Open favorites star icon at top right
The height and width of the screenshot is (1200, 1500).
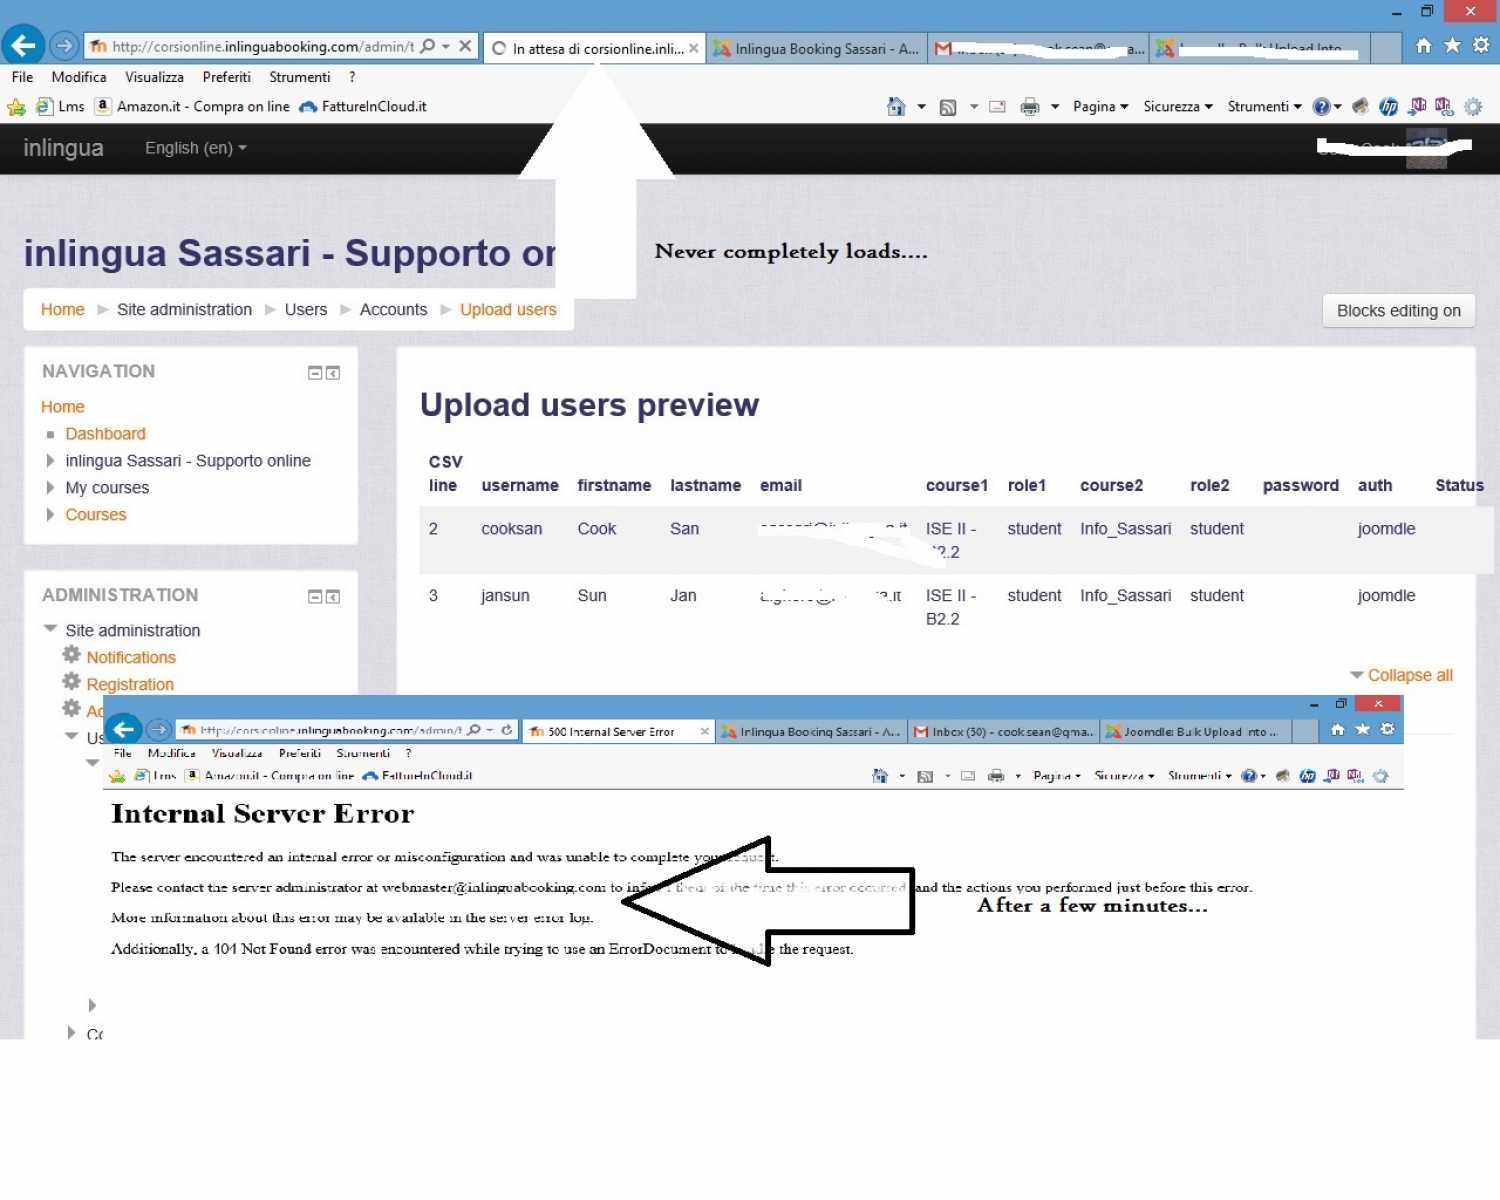(1452, 45)
